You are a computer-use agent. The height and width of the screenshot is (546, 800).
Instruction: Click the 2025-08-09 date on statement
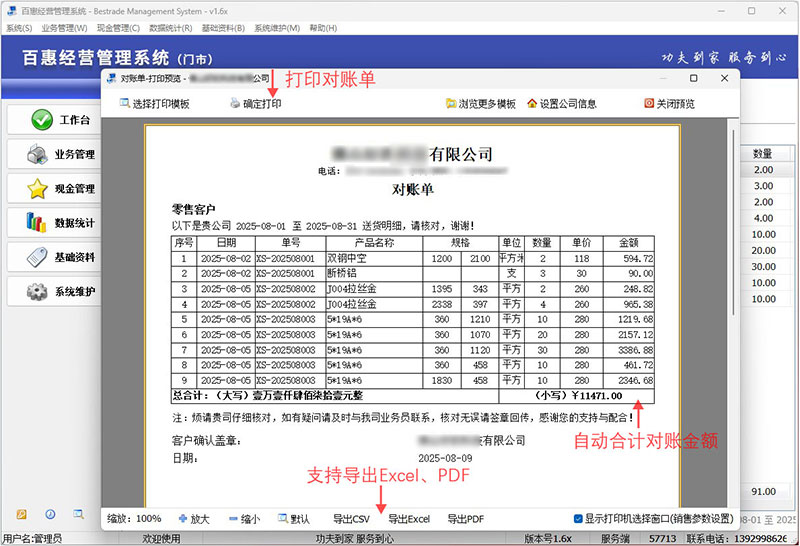coord(445,458)
